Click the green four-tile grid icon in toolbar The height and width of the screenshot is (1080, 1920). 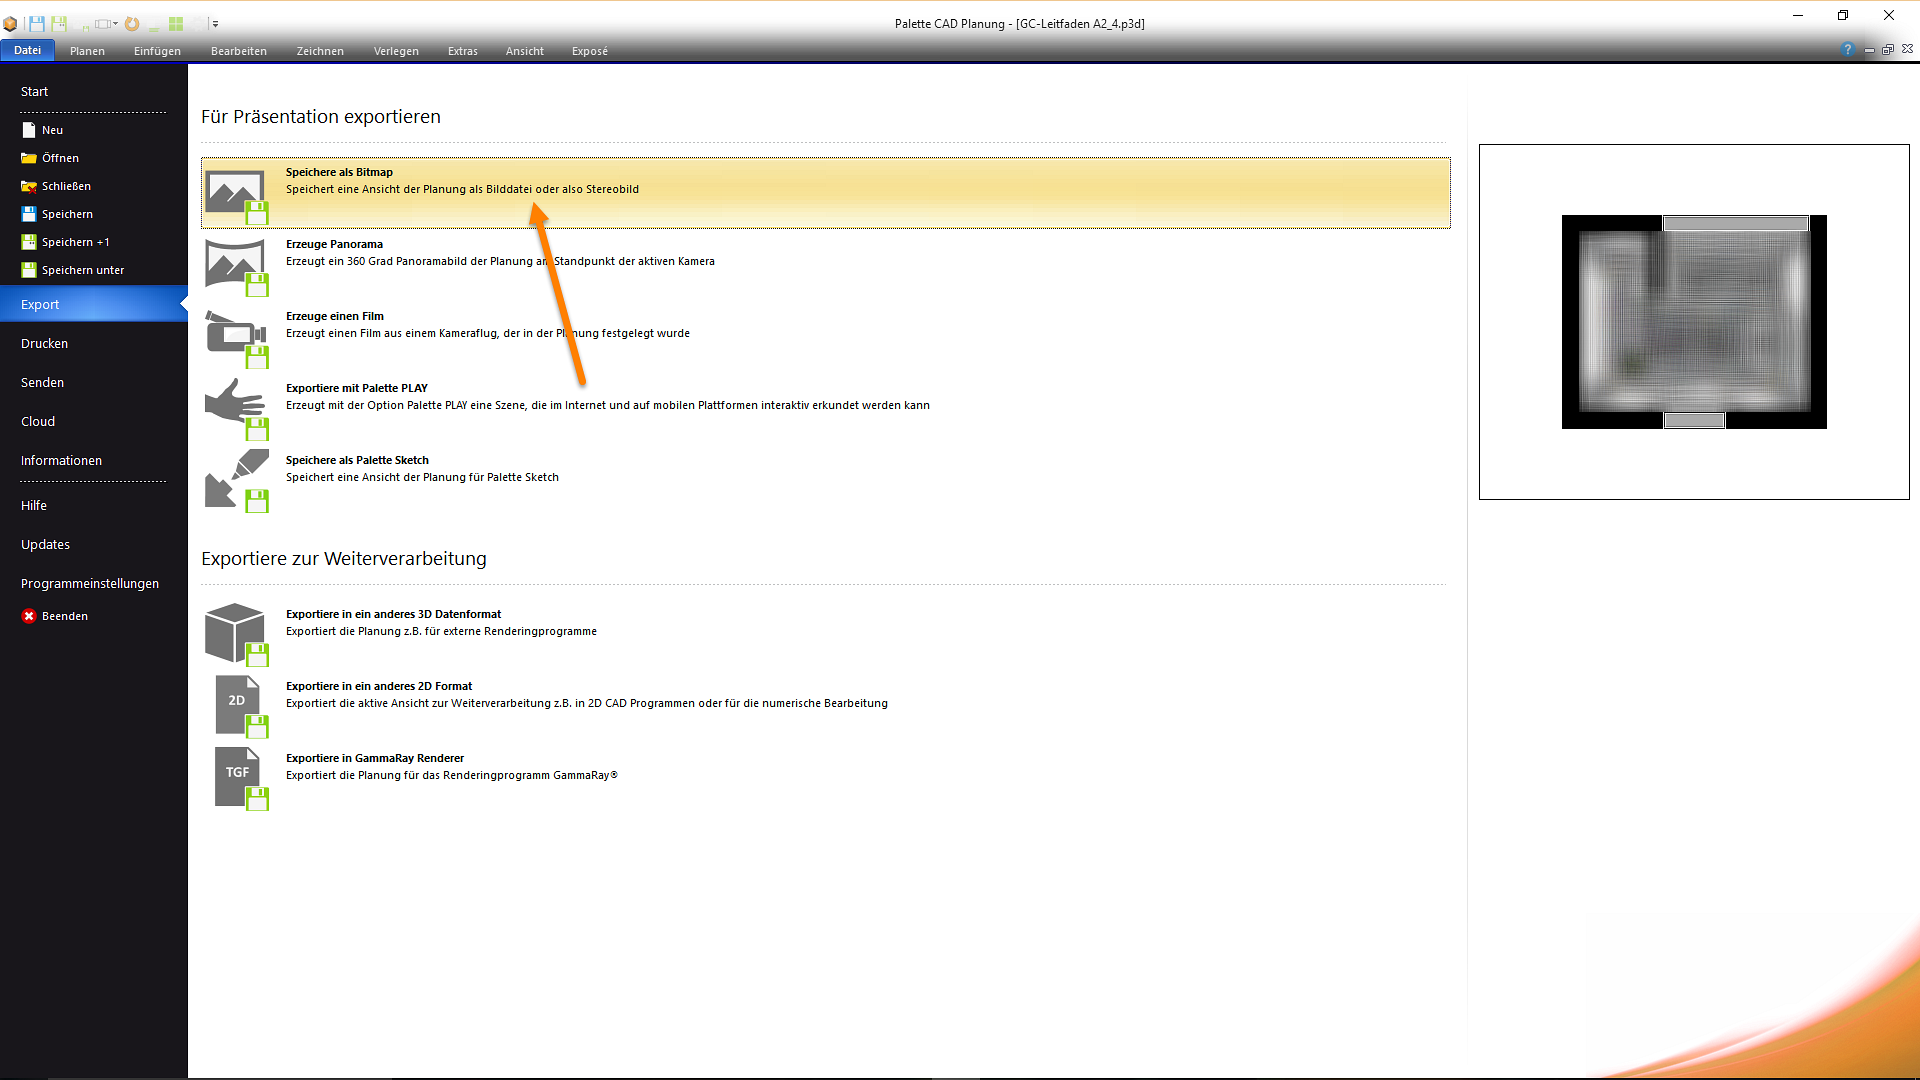click(x=176, y=23)
